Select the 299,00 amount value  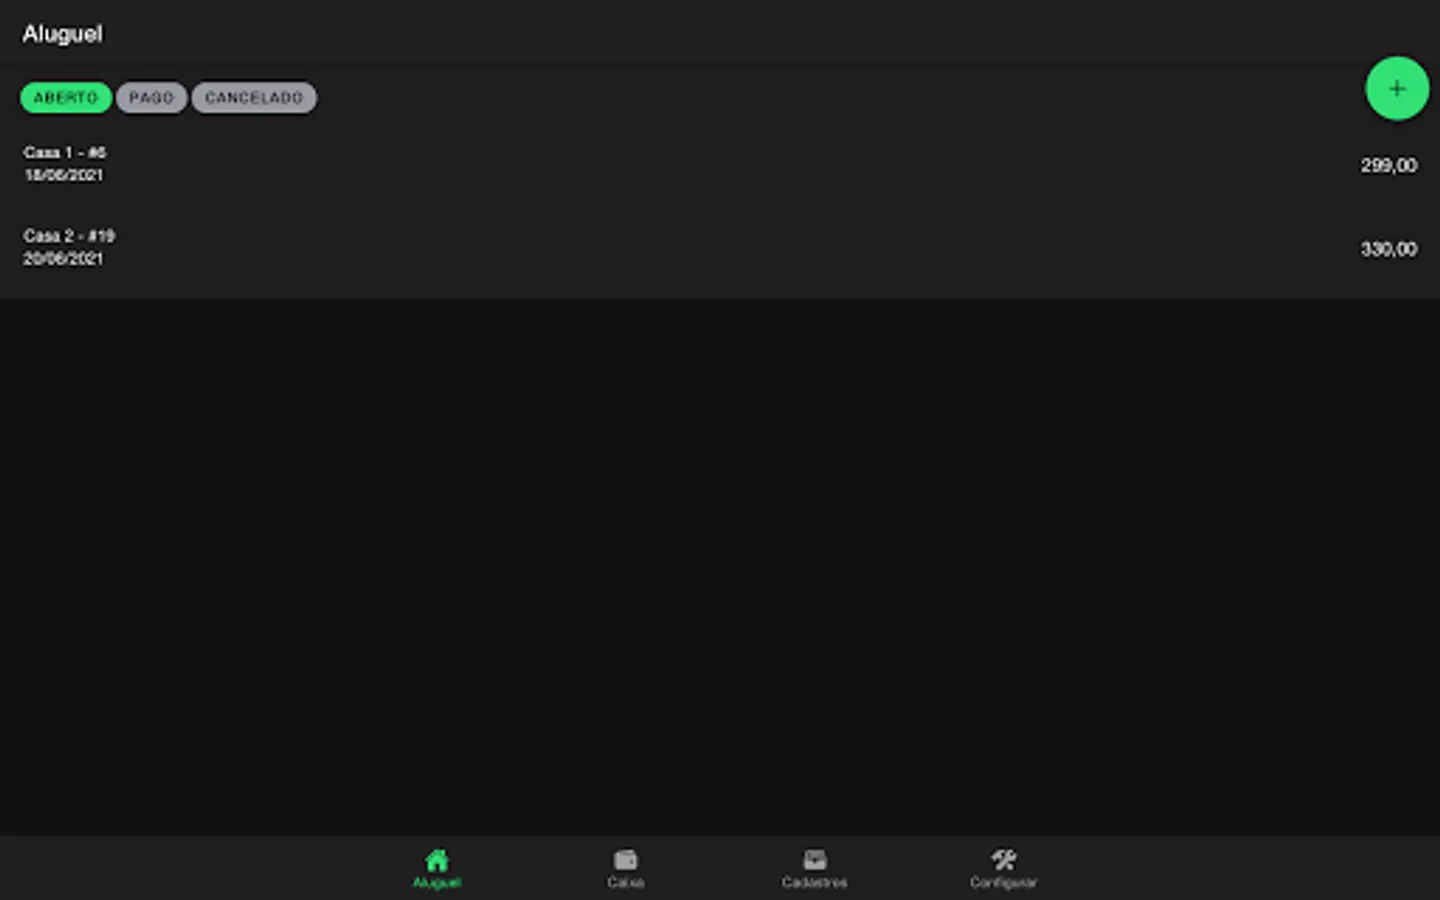[x=1388, y=165]
